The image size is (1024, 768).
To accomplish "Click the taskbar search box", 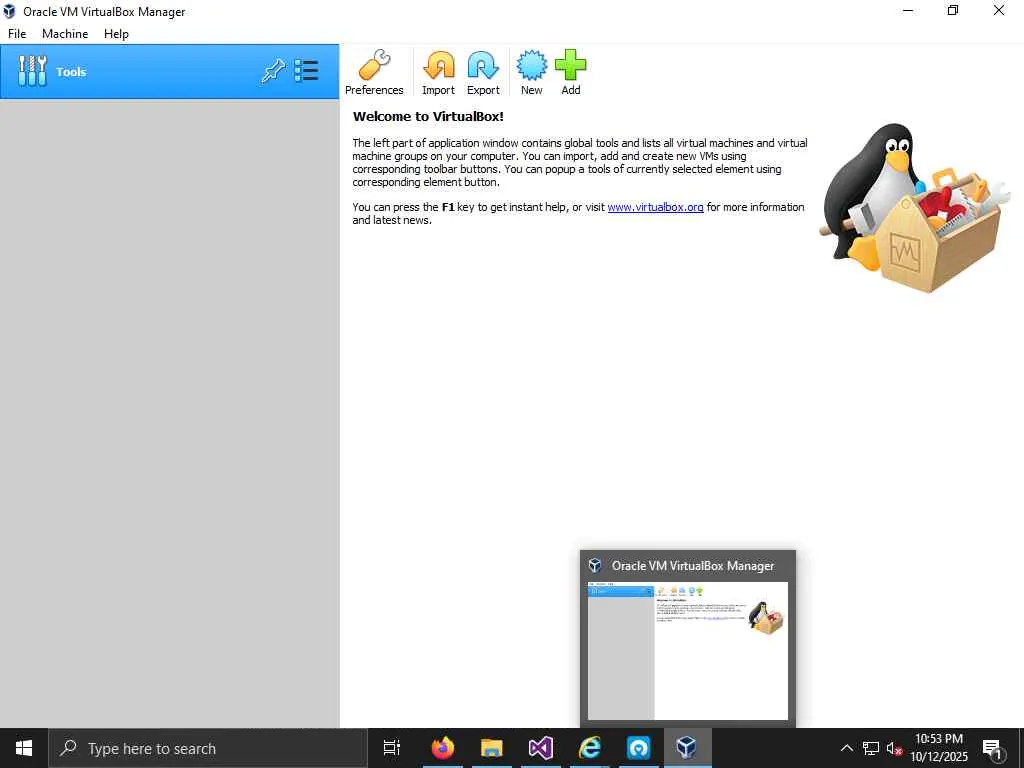I will click(208, 748).
